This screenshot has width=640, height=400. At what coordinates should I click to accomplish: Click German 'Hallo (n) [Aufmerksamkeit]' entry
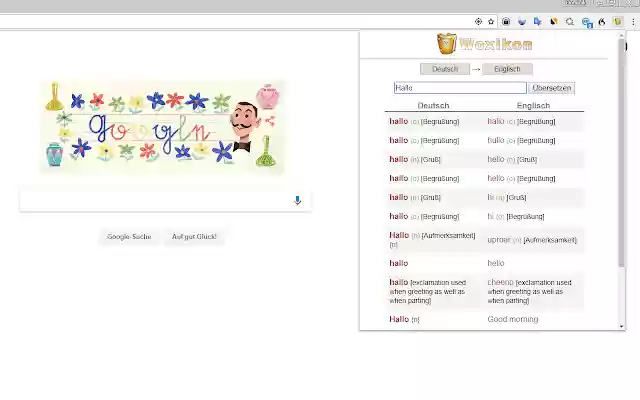point(432,240)
